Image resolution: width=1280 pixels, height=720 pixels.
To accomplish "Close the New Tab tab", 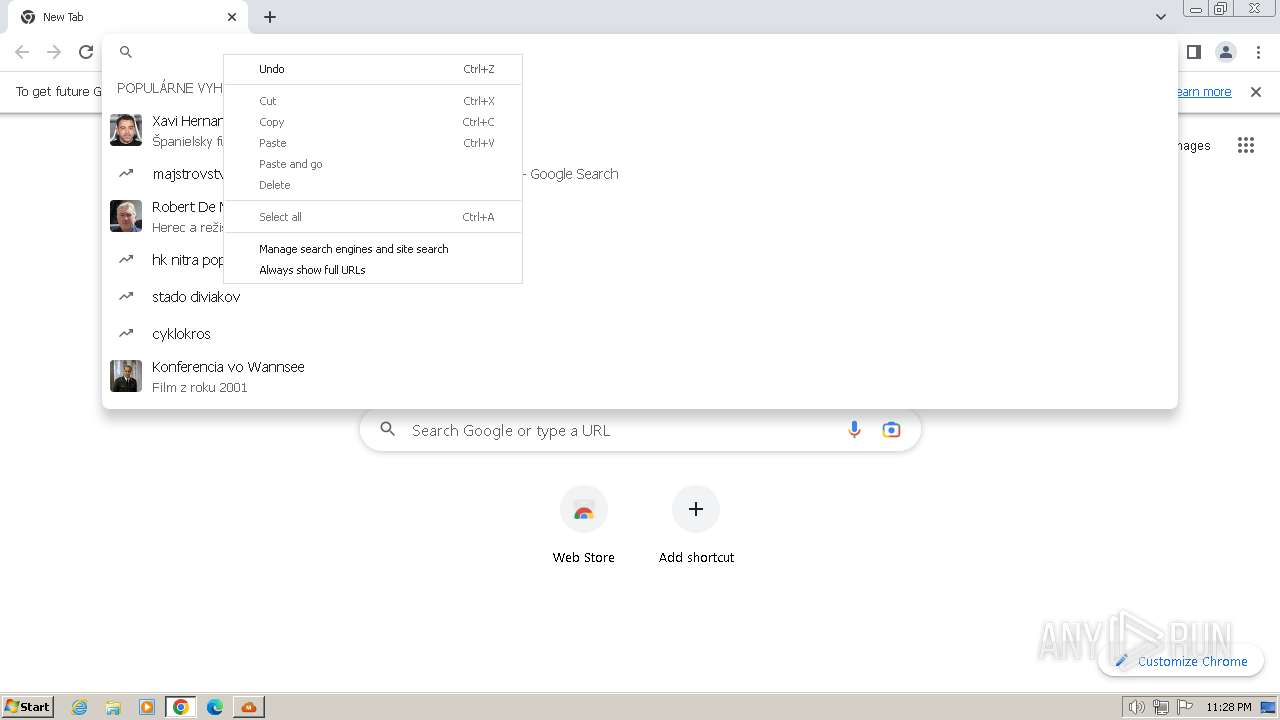I will [x=232, y=17].
